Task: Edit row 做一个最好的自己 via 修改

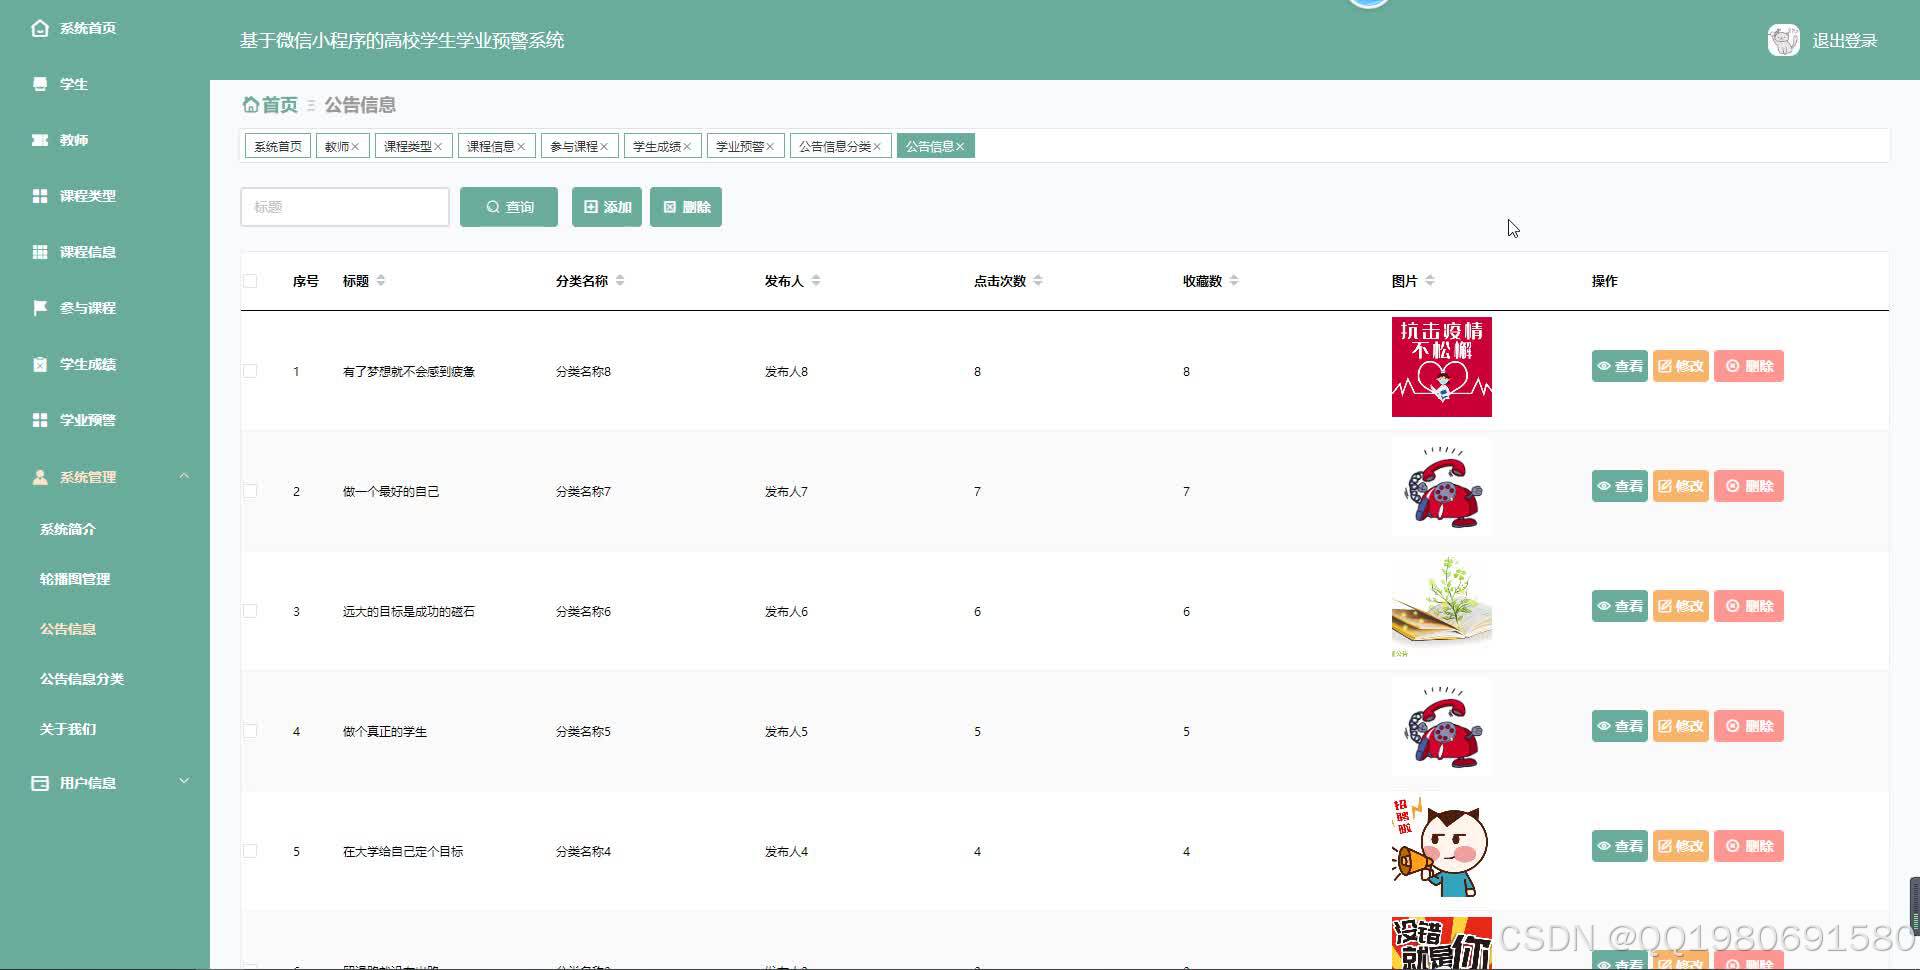Action: [1681, 486]
